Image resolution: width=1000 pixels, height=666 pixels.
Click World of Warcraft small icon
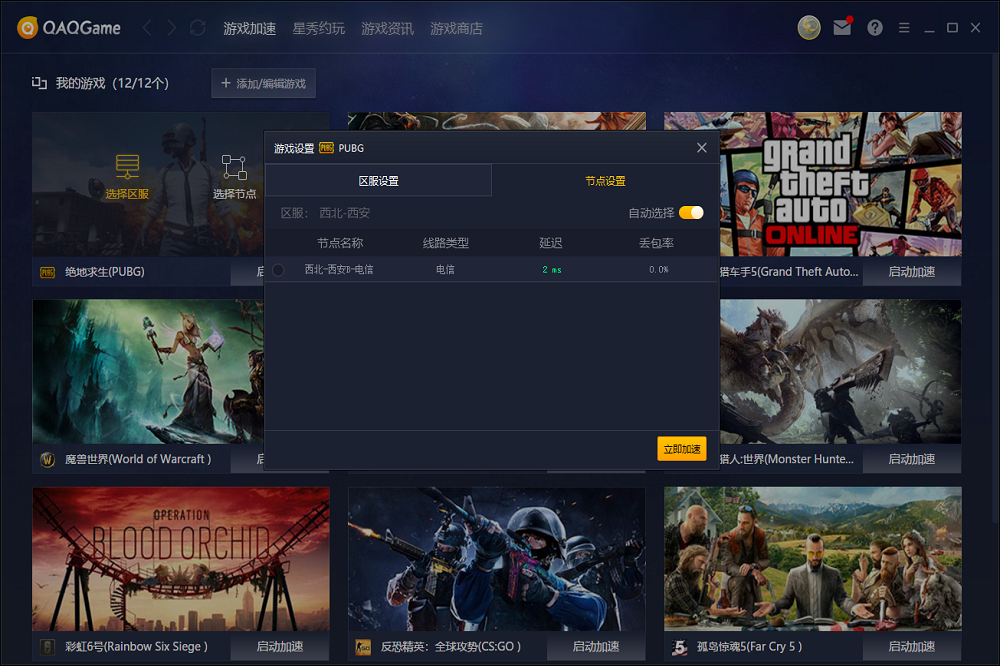(47, 459)
